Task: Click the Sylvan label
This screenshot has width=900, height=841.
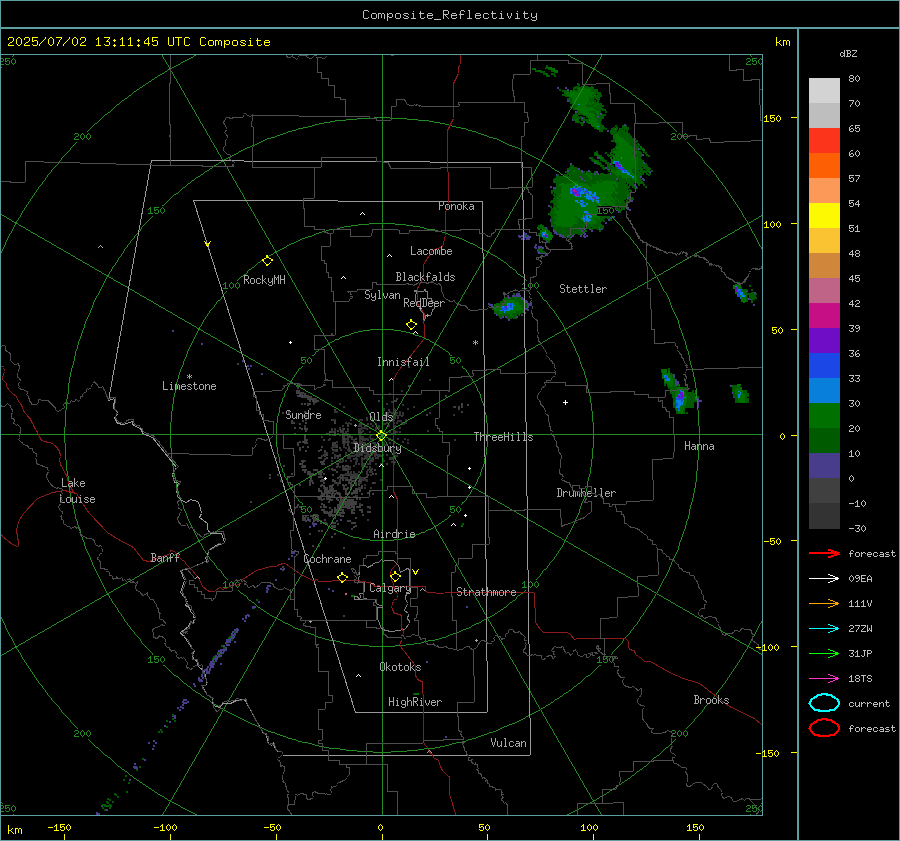Action: coord(382,294)
